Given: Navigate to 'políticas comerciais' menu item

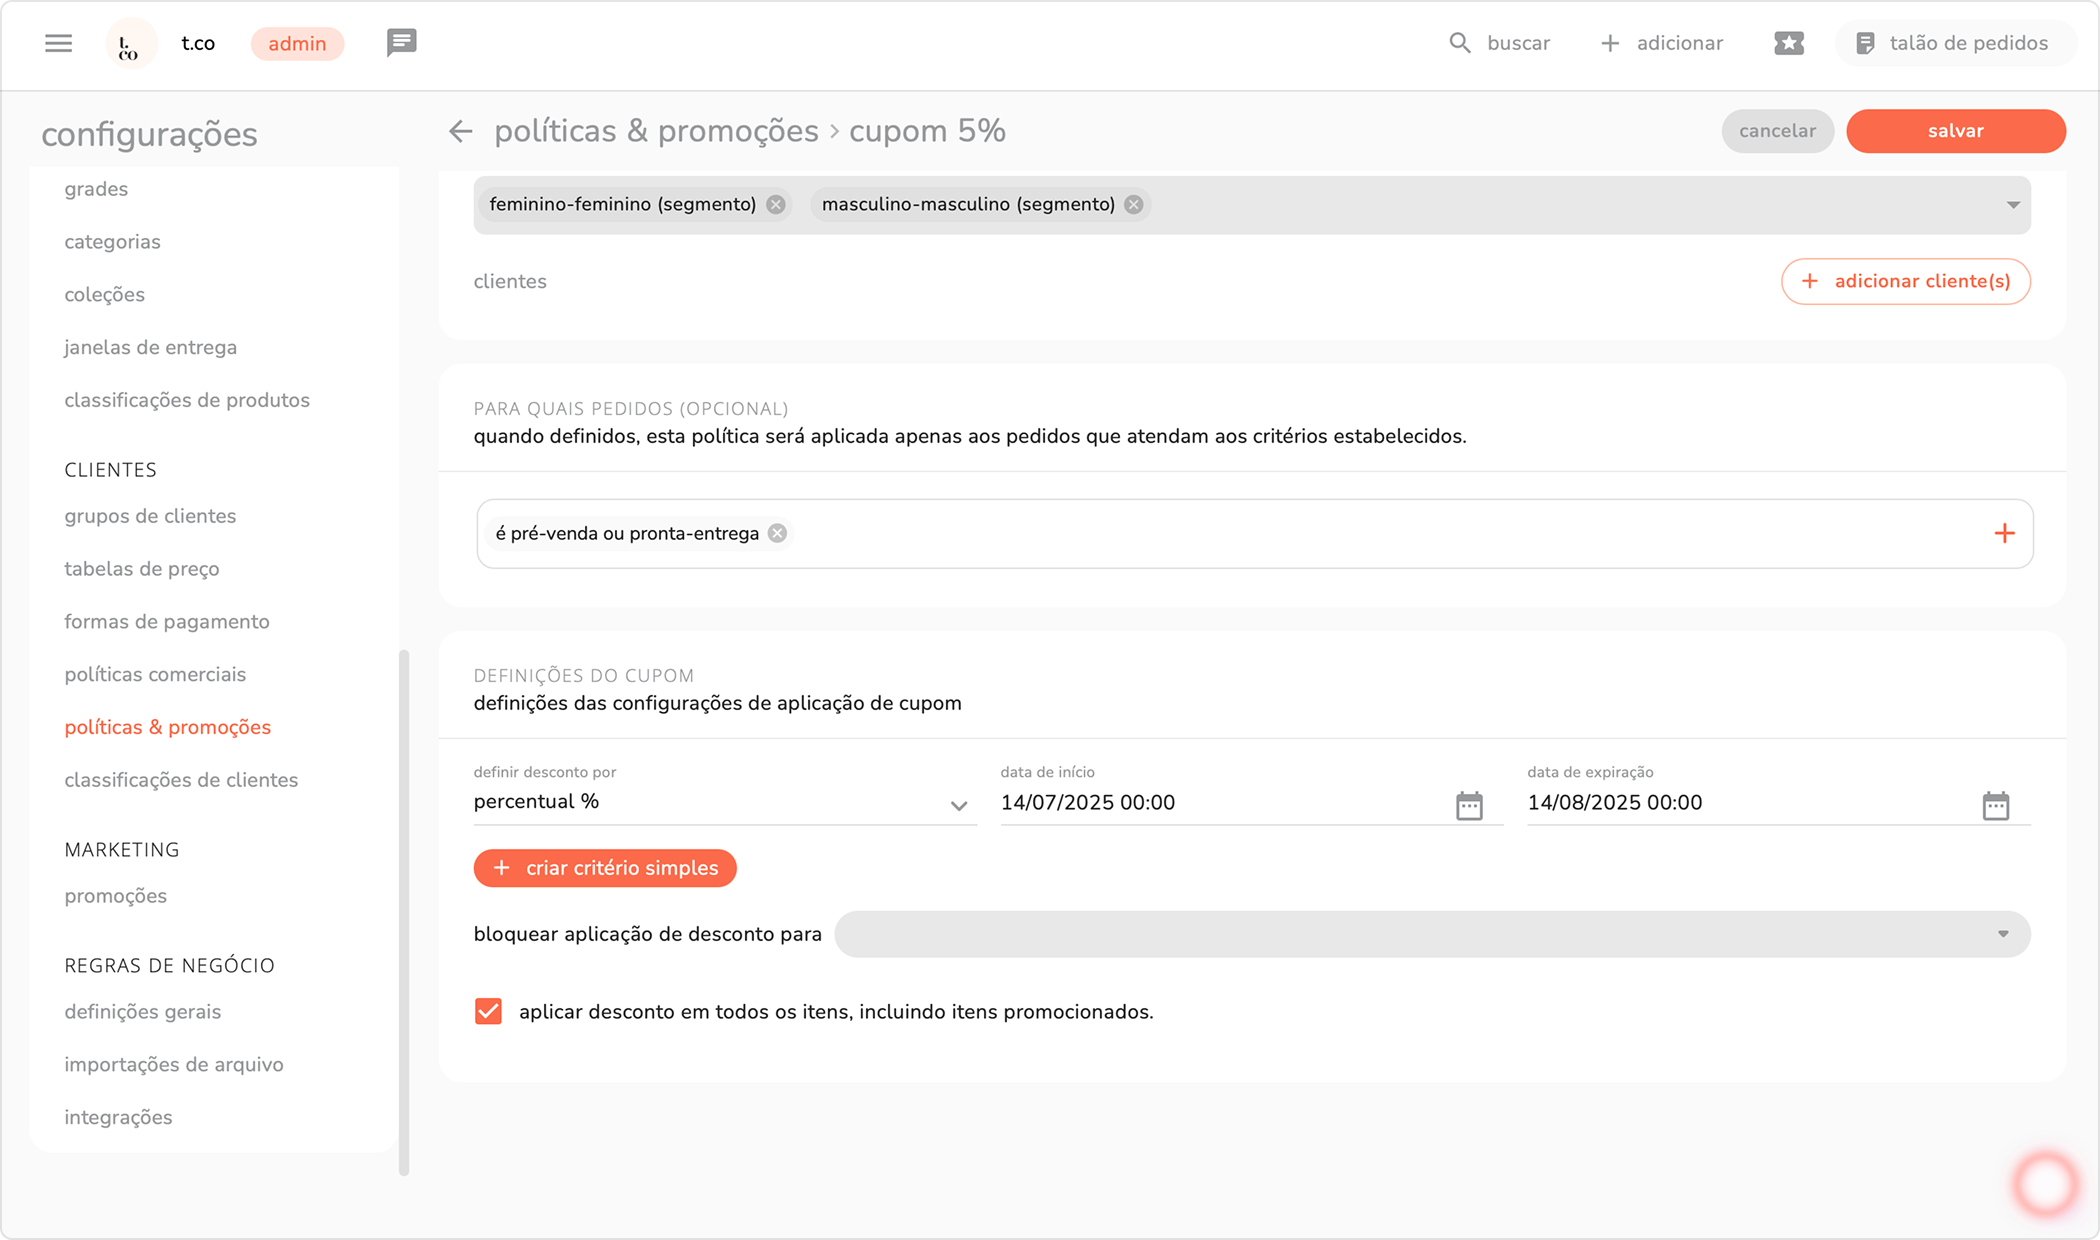Looking at the screenshot, I should (x=155, y=675).
